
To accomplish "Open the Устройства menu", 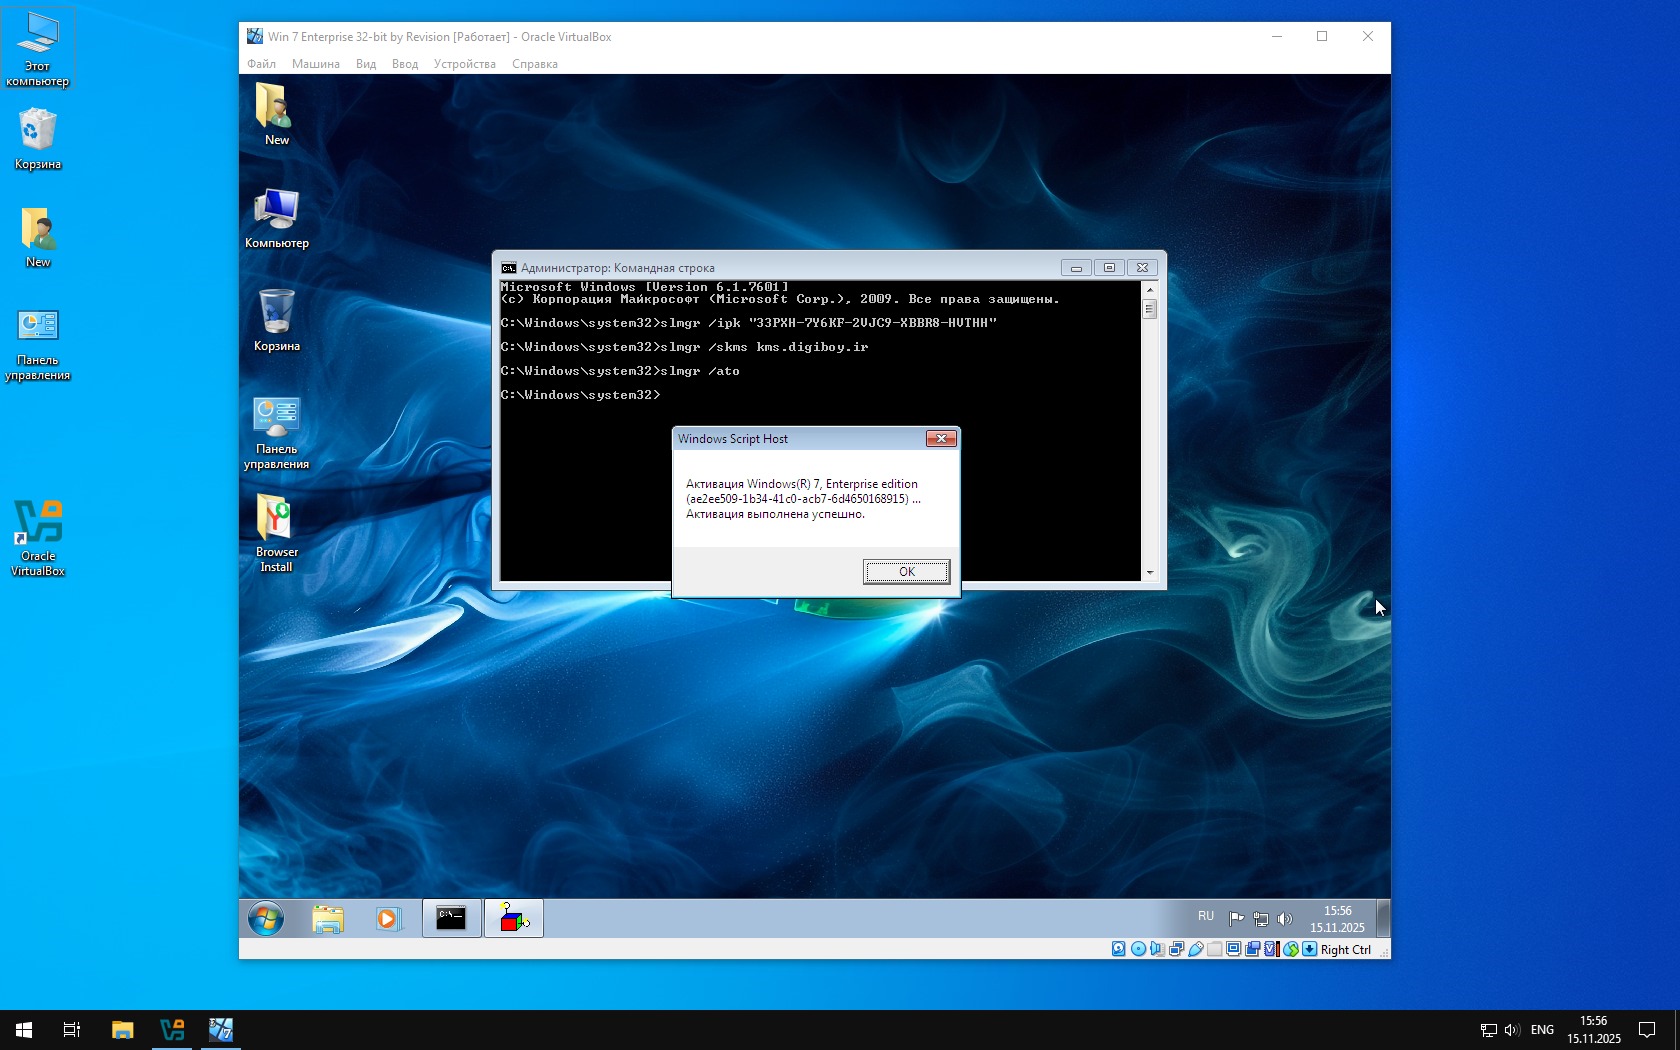I will pos(464,64).
